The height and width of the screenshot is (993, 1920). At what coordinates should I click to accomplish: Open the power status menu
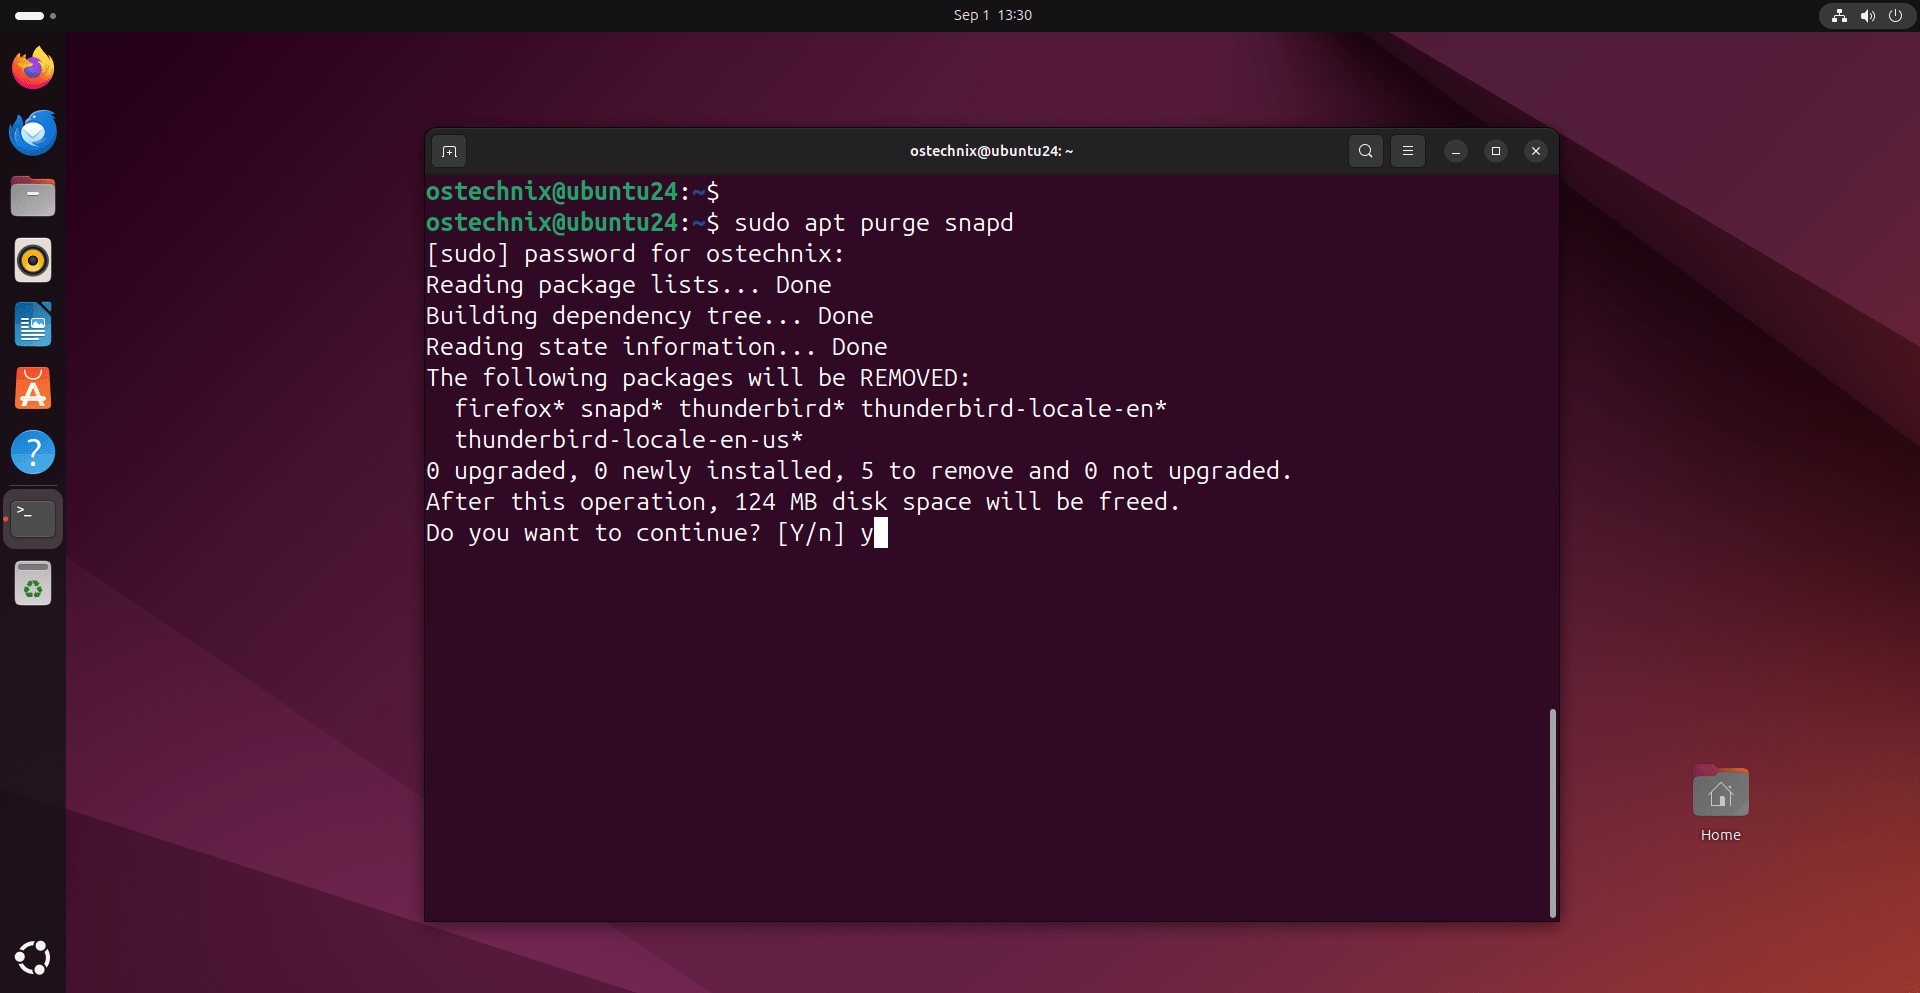[x=1897, y=15]
